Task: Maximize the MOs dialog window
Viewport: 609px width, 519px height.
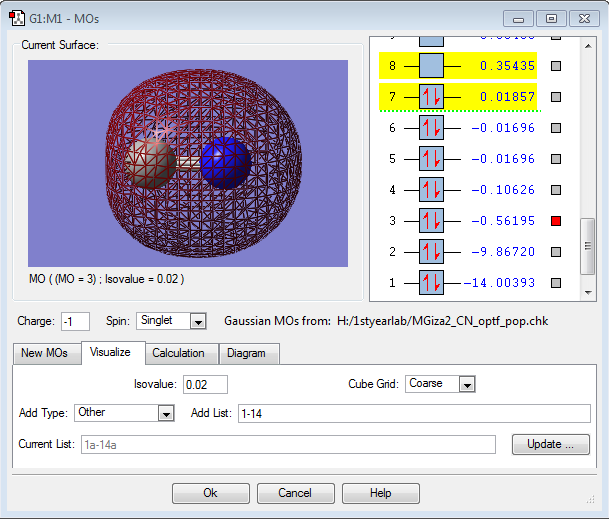Action: coord(551,19)
